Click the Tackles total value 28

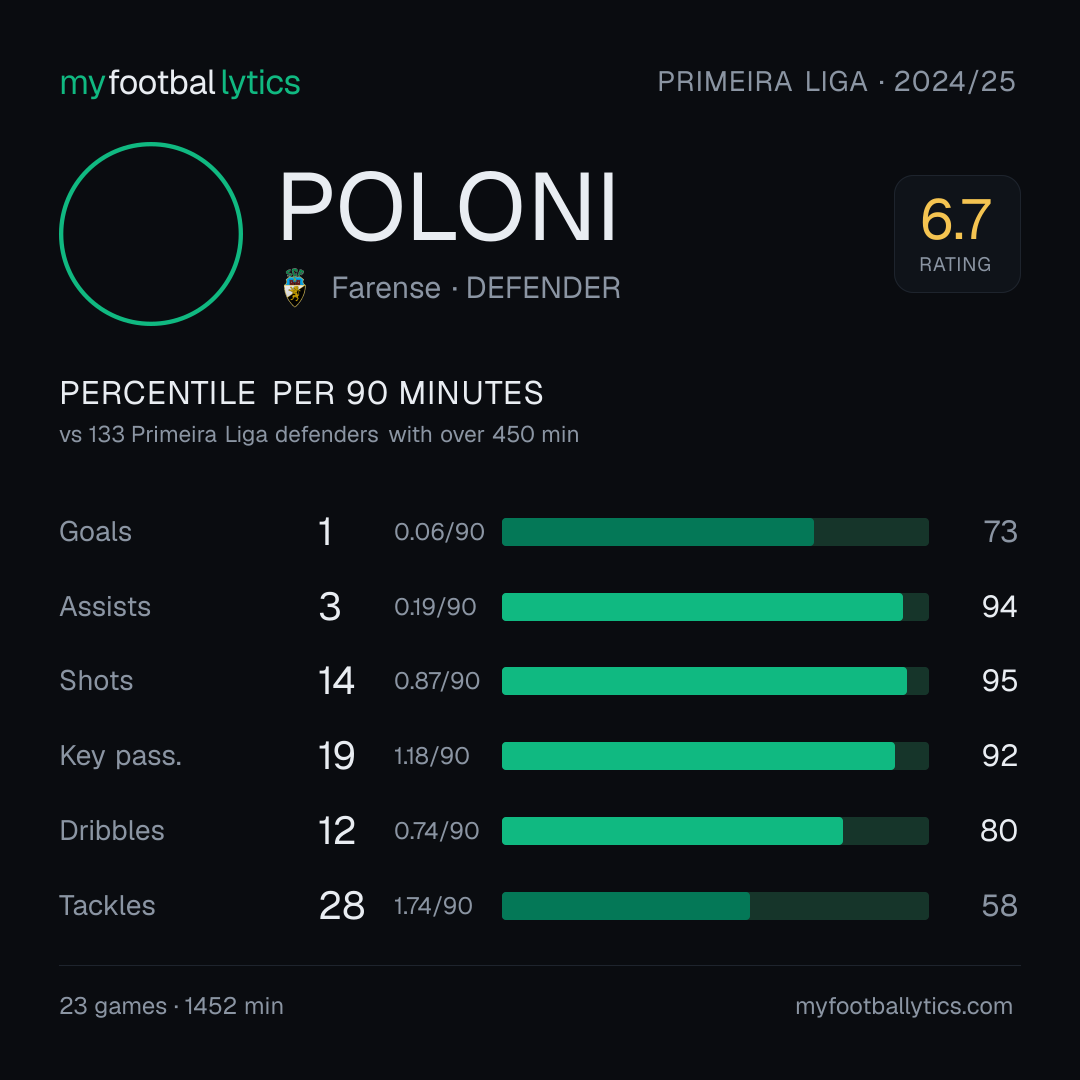click(342, 906)
